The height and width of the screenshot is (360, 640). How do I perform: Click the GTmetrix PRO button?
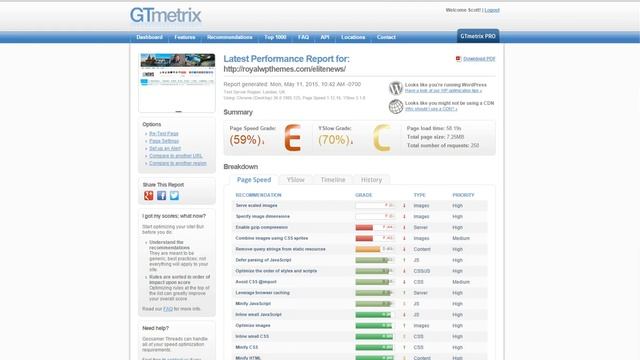478,36
